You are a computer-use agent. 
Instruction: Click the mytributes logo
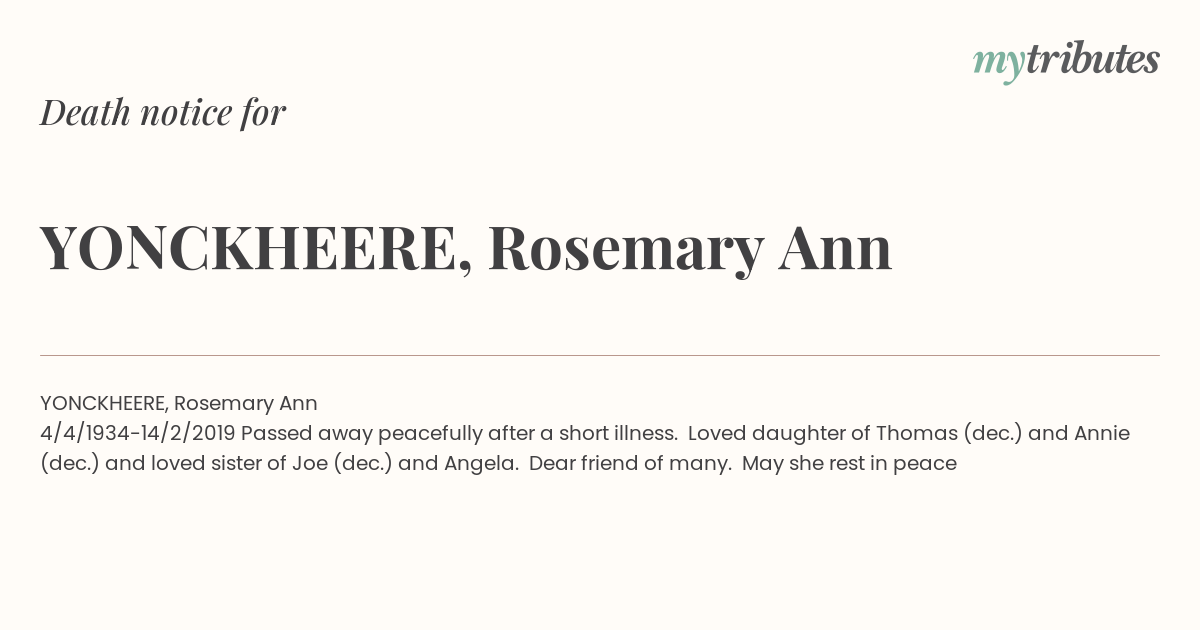point(1066,61)
